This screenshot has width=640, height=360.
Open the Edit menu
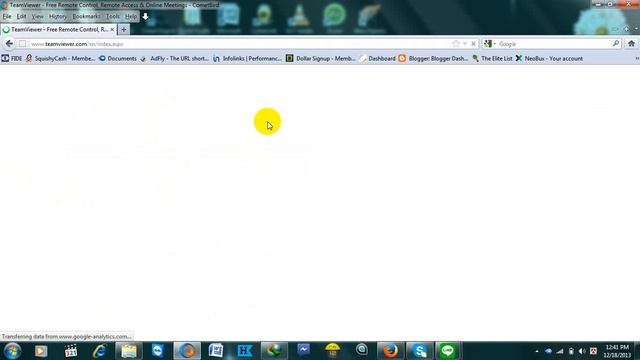pyautogui.click(x=21, y=16)
